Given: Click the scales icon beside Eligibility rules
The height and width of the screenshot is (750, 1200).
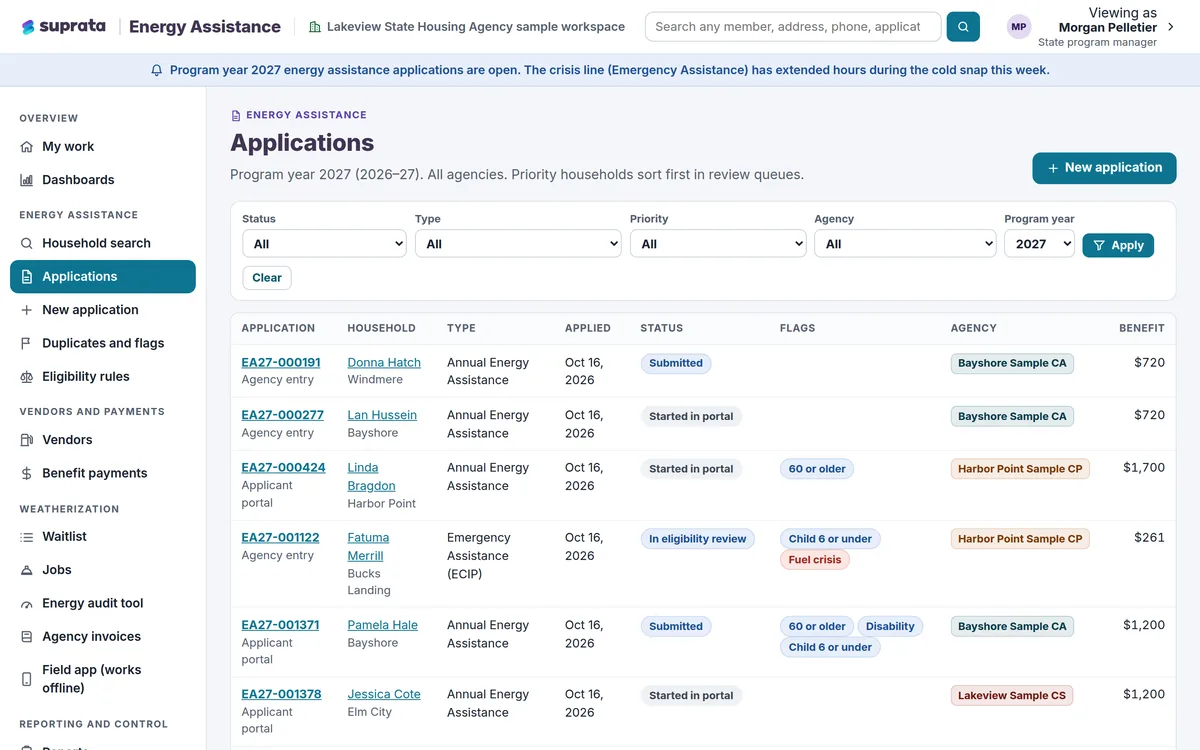Looking at the screenshot, I should click(27, 377).
